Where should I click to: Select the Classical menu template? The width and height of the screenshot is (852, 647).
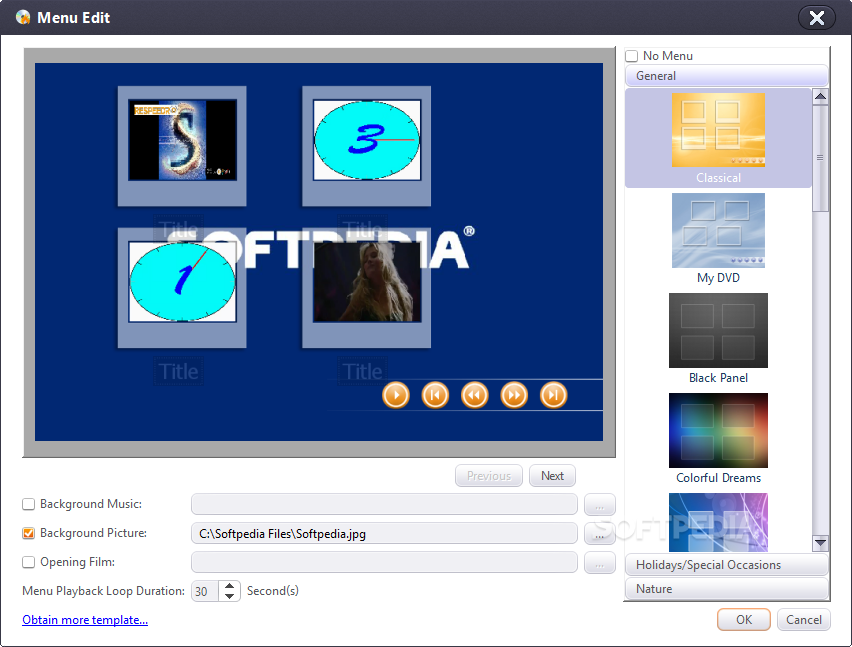click(718, 138)
